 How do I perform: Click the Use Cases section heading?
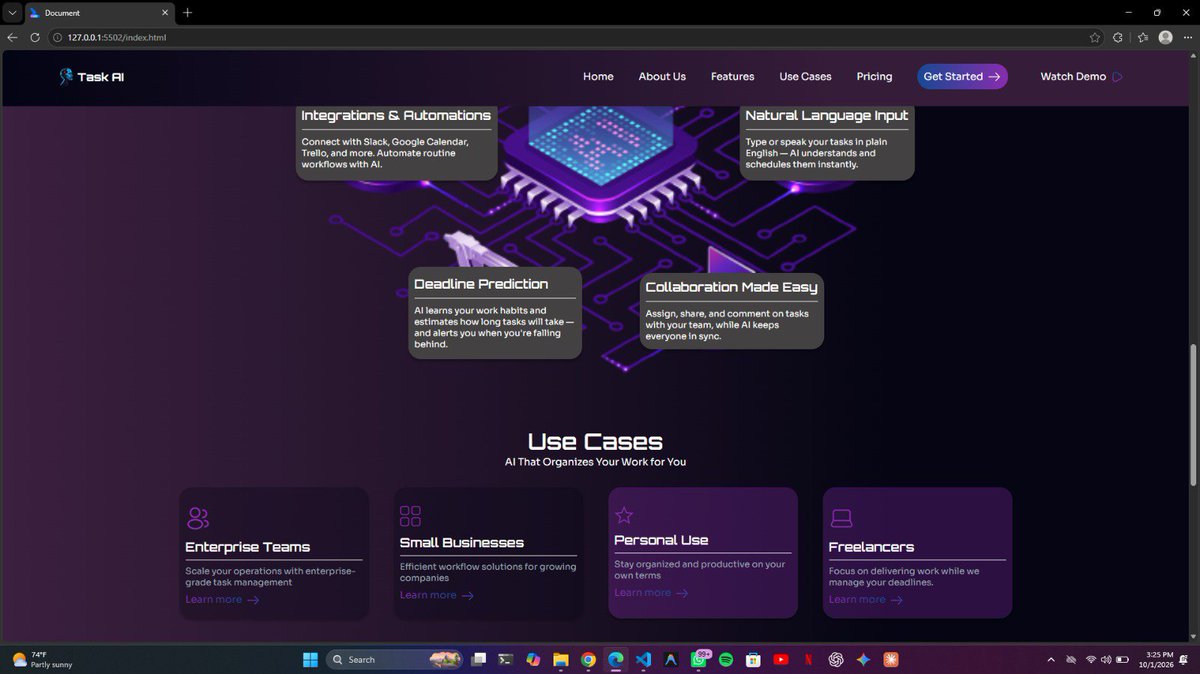(595, 442)
